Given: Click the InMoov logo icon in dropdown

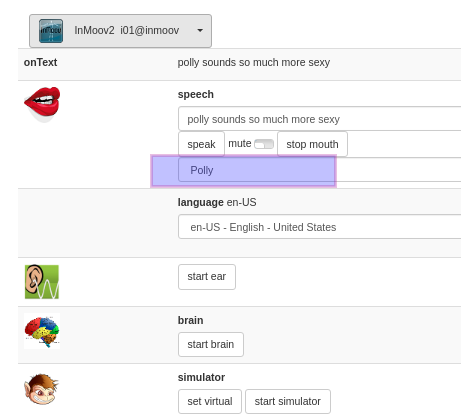Looking at the screenshot, I should (51, 31).
